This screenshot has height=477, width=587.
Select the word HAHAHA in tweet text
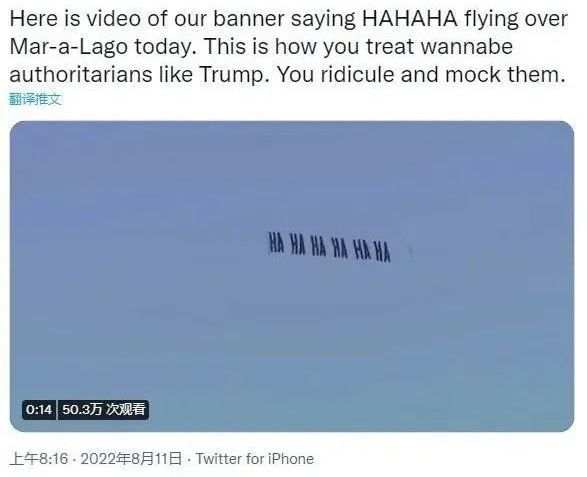pyautogui.click(x=410, y=19)
